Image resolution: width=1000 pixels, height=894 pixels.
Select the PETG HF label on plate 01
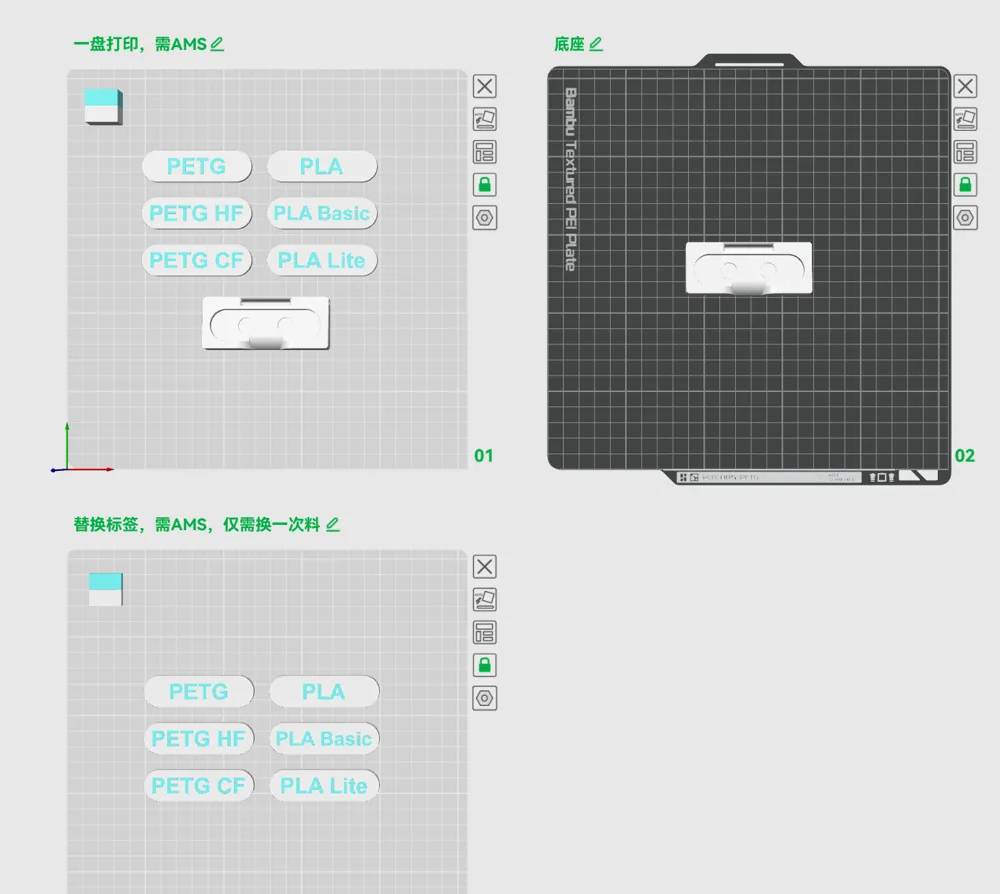click(196, 214)
